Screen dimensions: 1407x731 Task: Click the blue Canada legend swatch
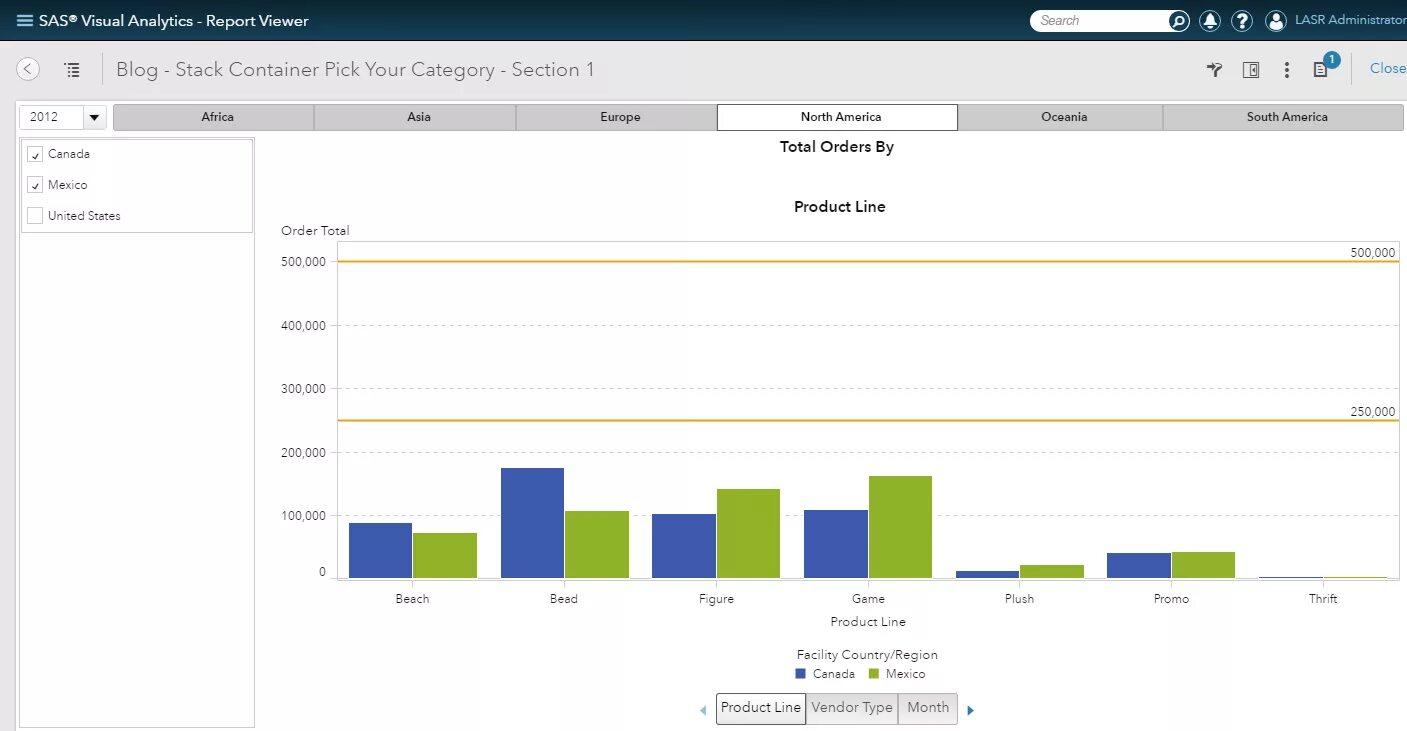pos(801,674)
